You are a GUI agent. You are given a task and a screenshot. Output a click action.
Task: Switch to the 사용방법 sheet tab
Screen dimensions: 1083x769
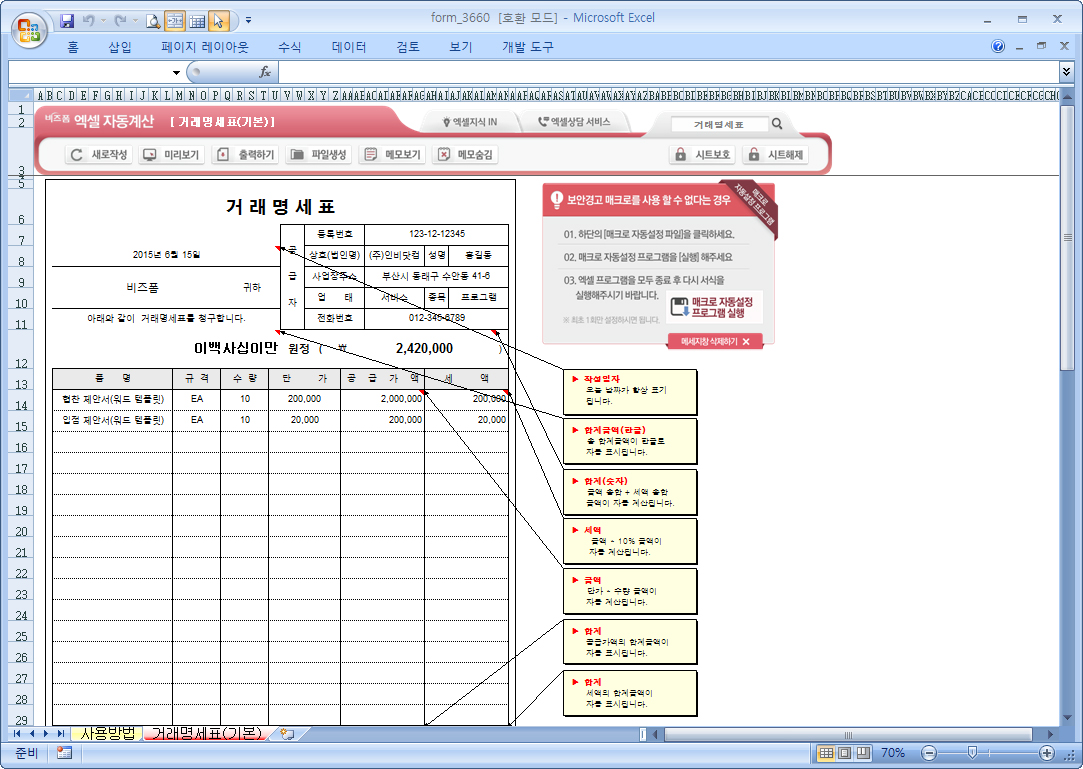pyautogui.click(x=106, y=734)
